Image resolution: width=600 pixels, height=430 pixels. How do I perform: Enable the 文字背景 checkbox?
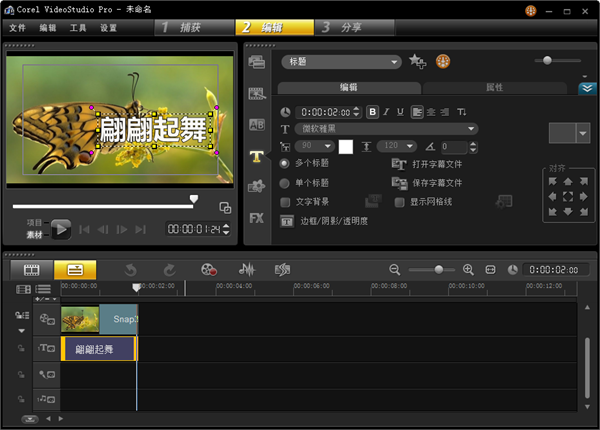[285, 201]
